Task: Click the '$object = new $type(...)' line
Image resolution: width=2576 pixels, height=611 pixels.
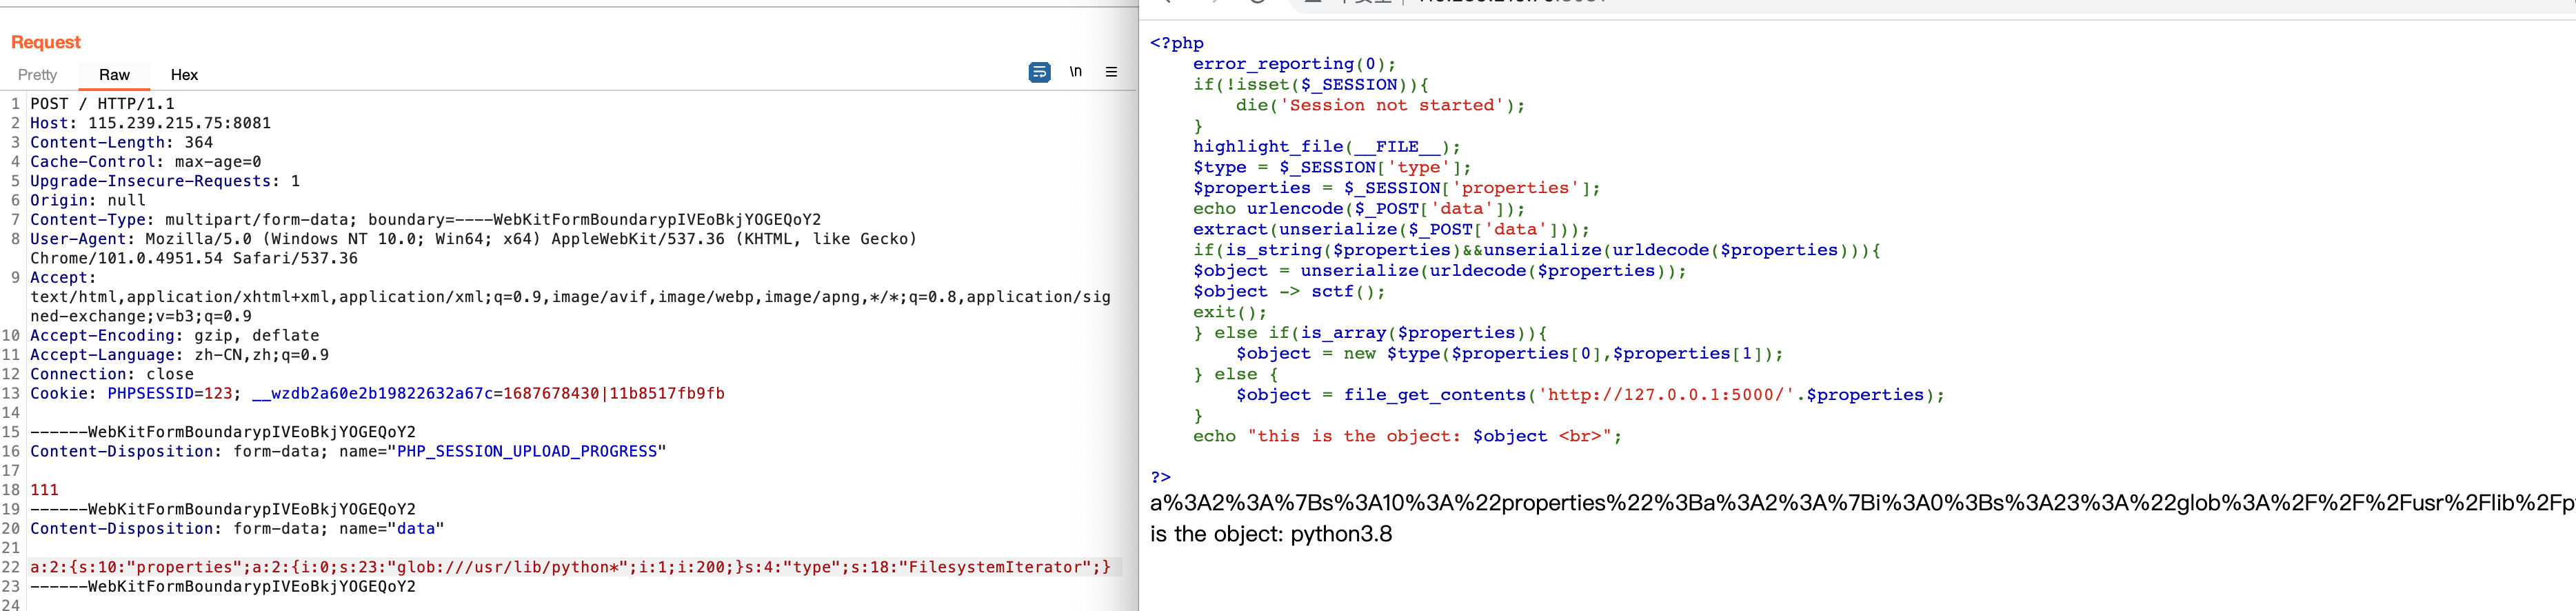Action: [x=1509, y=354]
